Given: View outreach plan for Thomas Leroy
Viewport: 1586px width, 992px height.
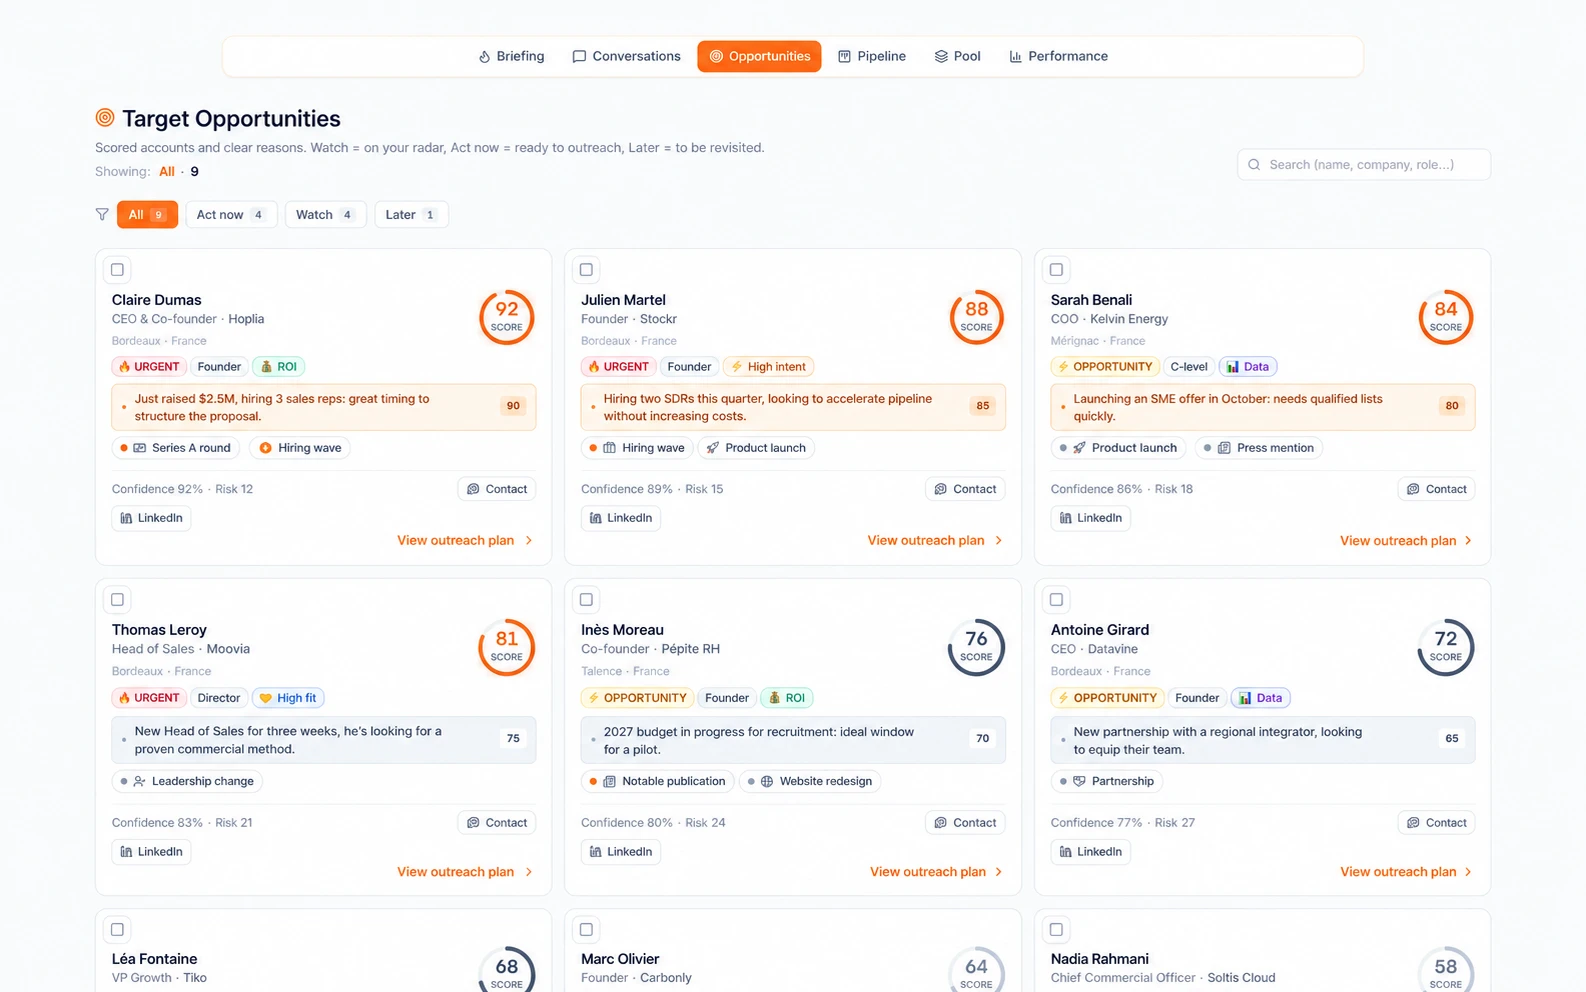Looking at the screenshot, I should [465, 872].
